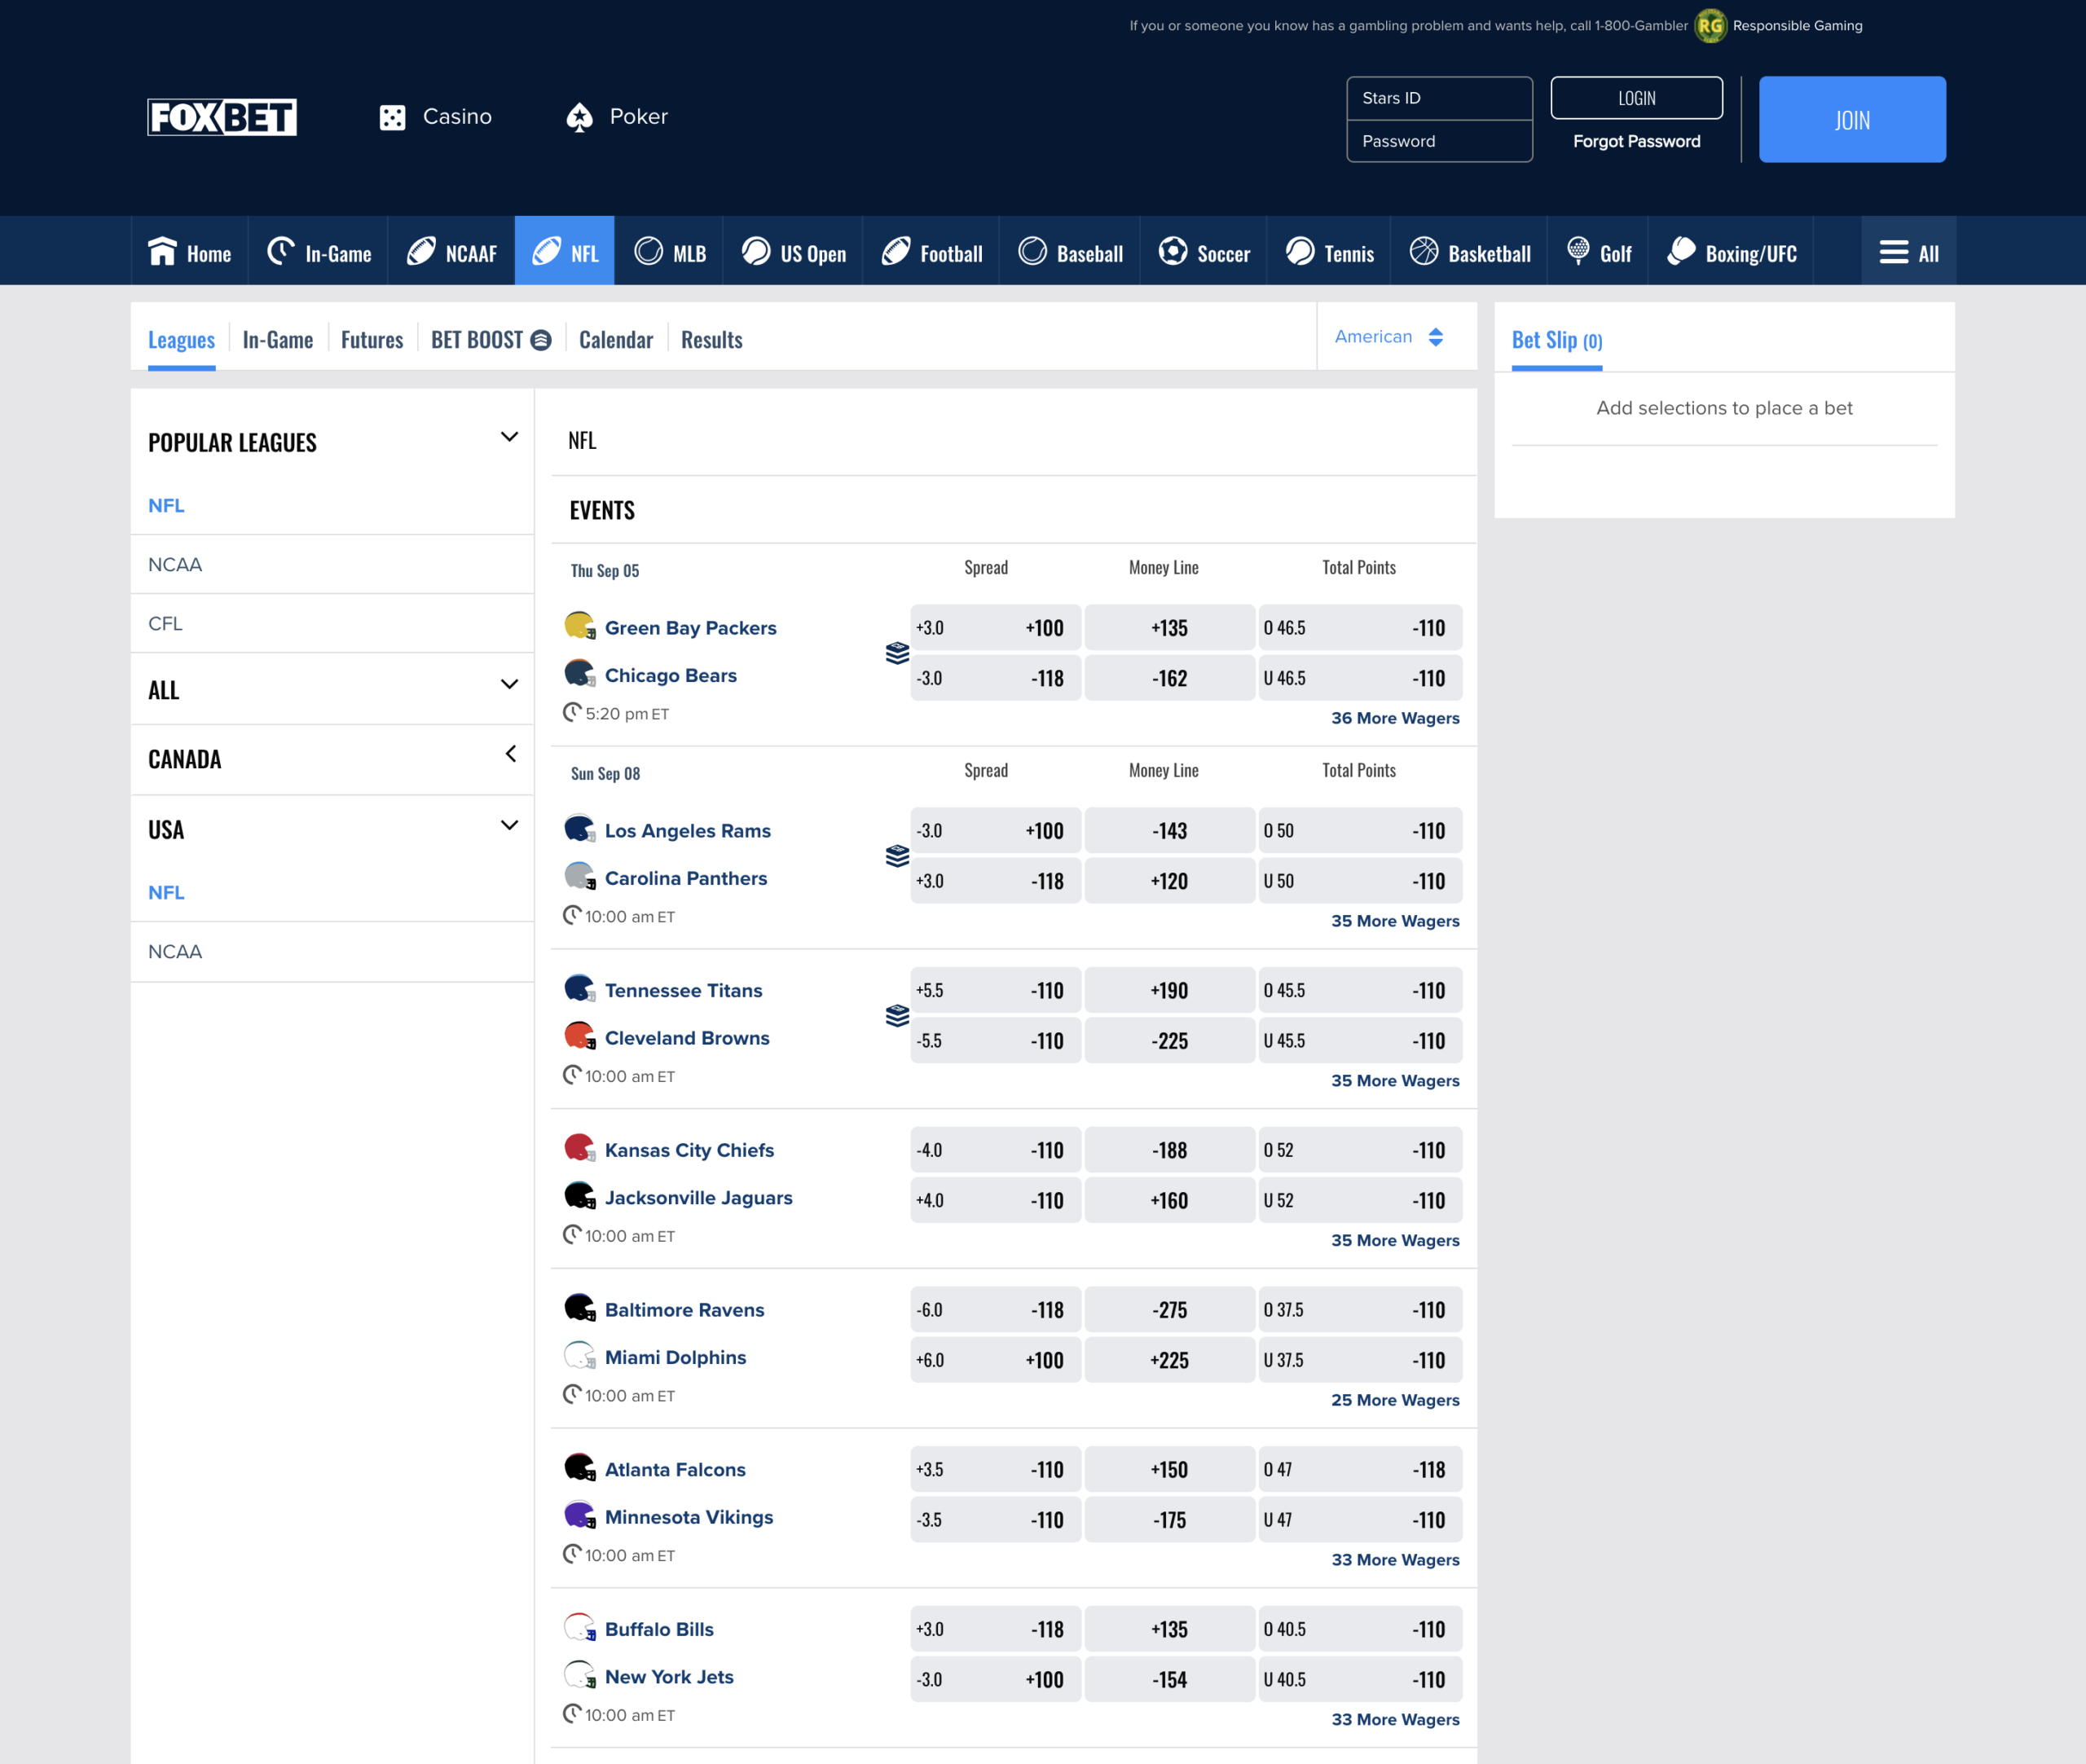The width and height of the screenshot is (2086, 1764).
Task: Pick Tennessee Titans +190 money line
Action: click(1169, 991)
